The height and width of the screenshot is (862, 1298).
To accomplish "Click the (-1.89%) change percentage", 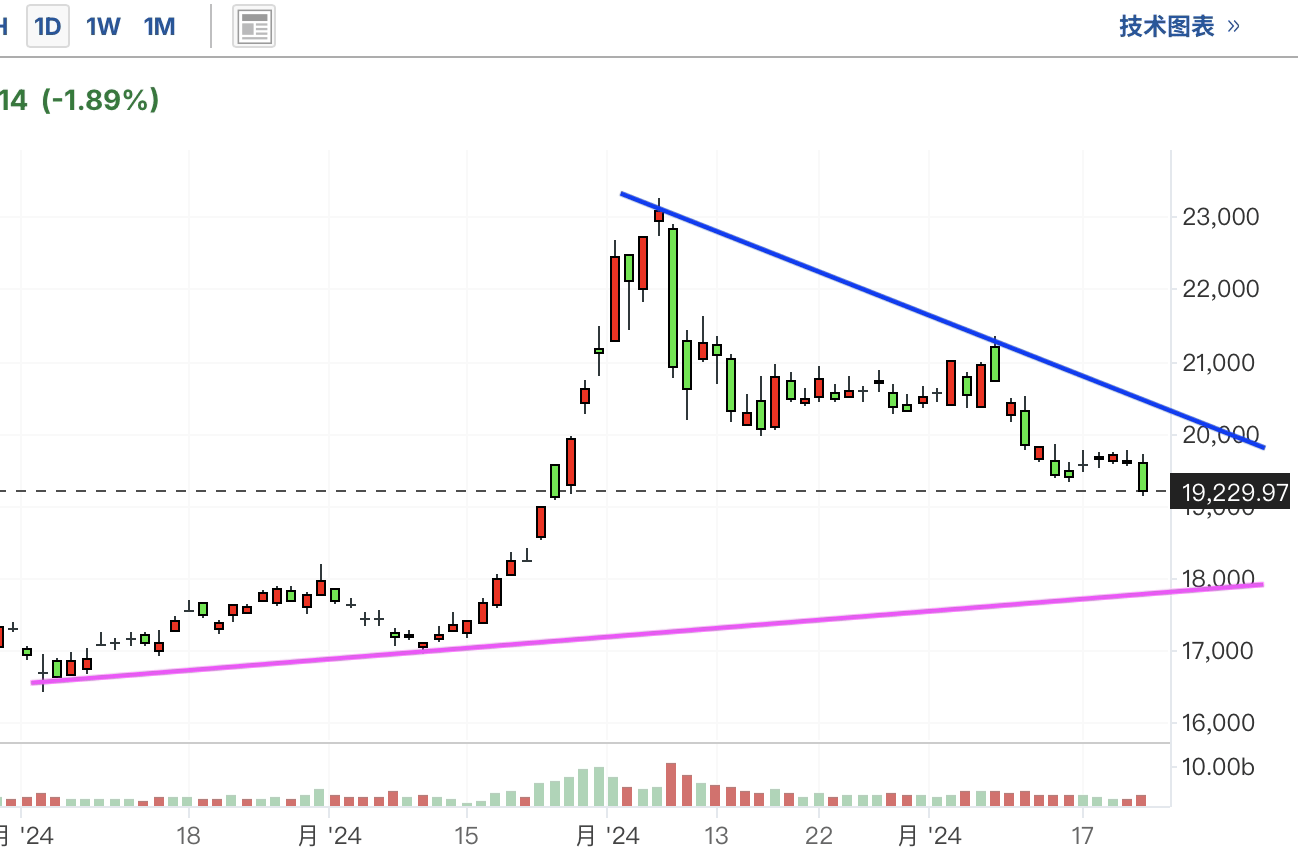I will (x=100, y=100).
